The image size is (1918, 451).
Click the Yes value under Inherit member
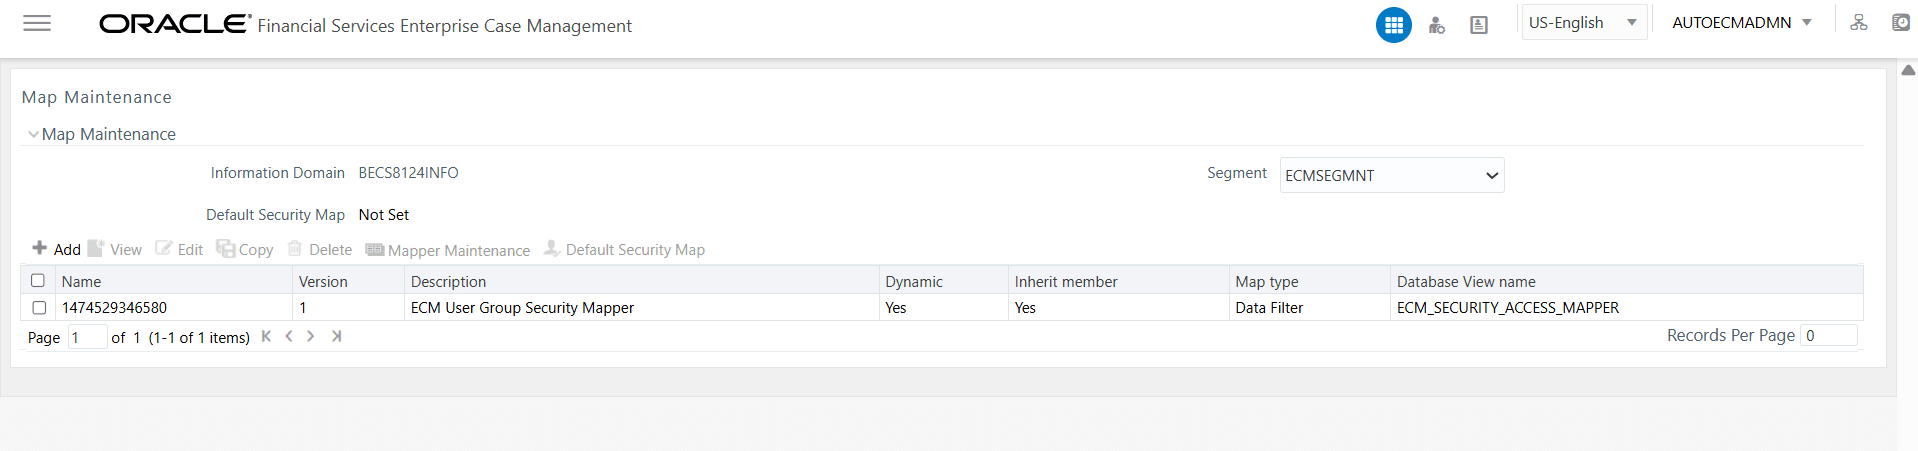[x=1025, y=308]
